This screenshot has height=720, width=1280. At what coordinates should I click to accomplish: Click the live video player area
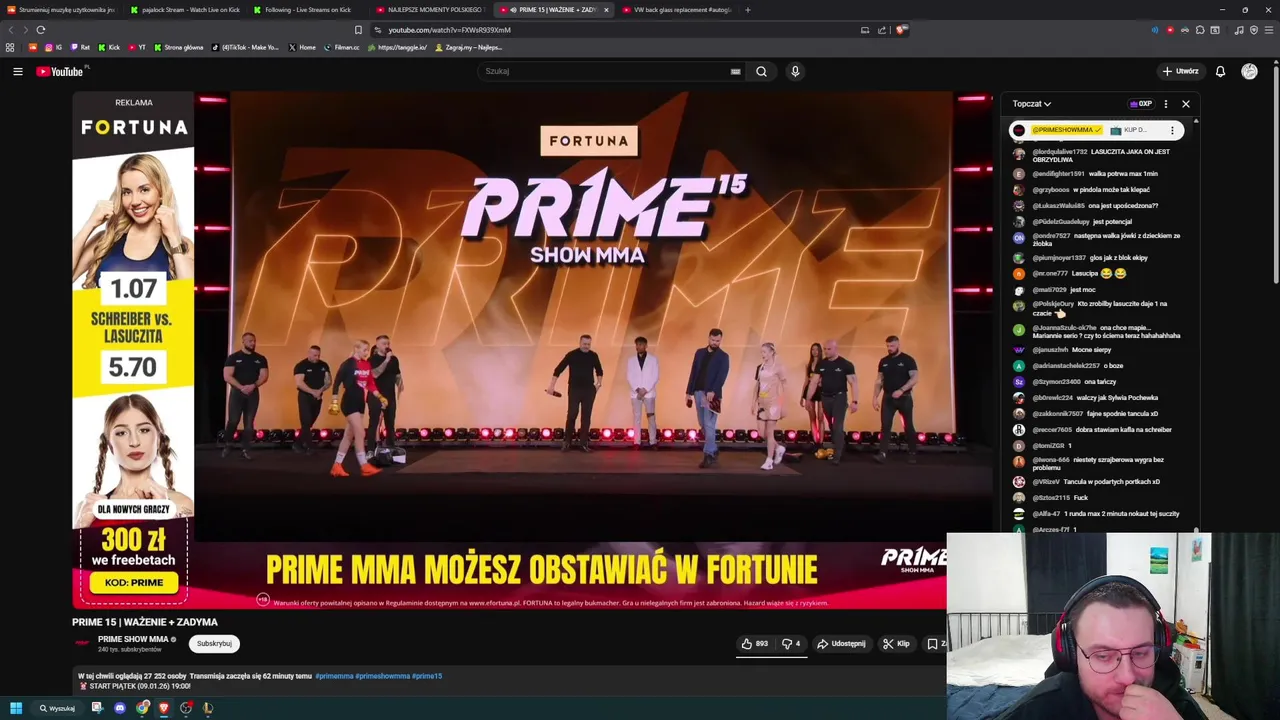click(592, 316)
